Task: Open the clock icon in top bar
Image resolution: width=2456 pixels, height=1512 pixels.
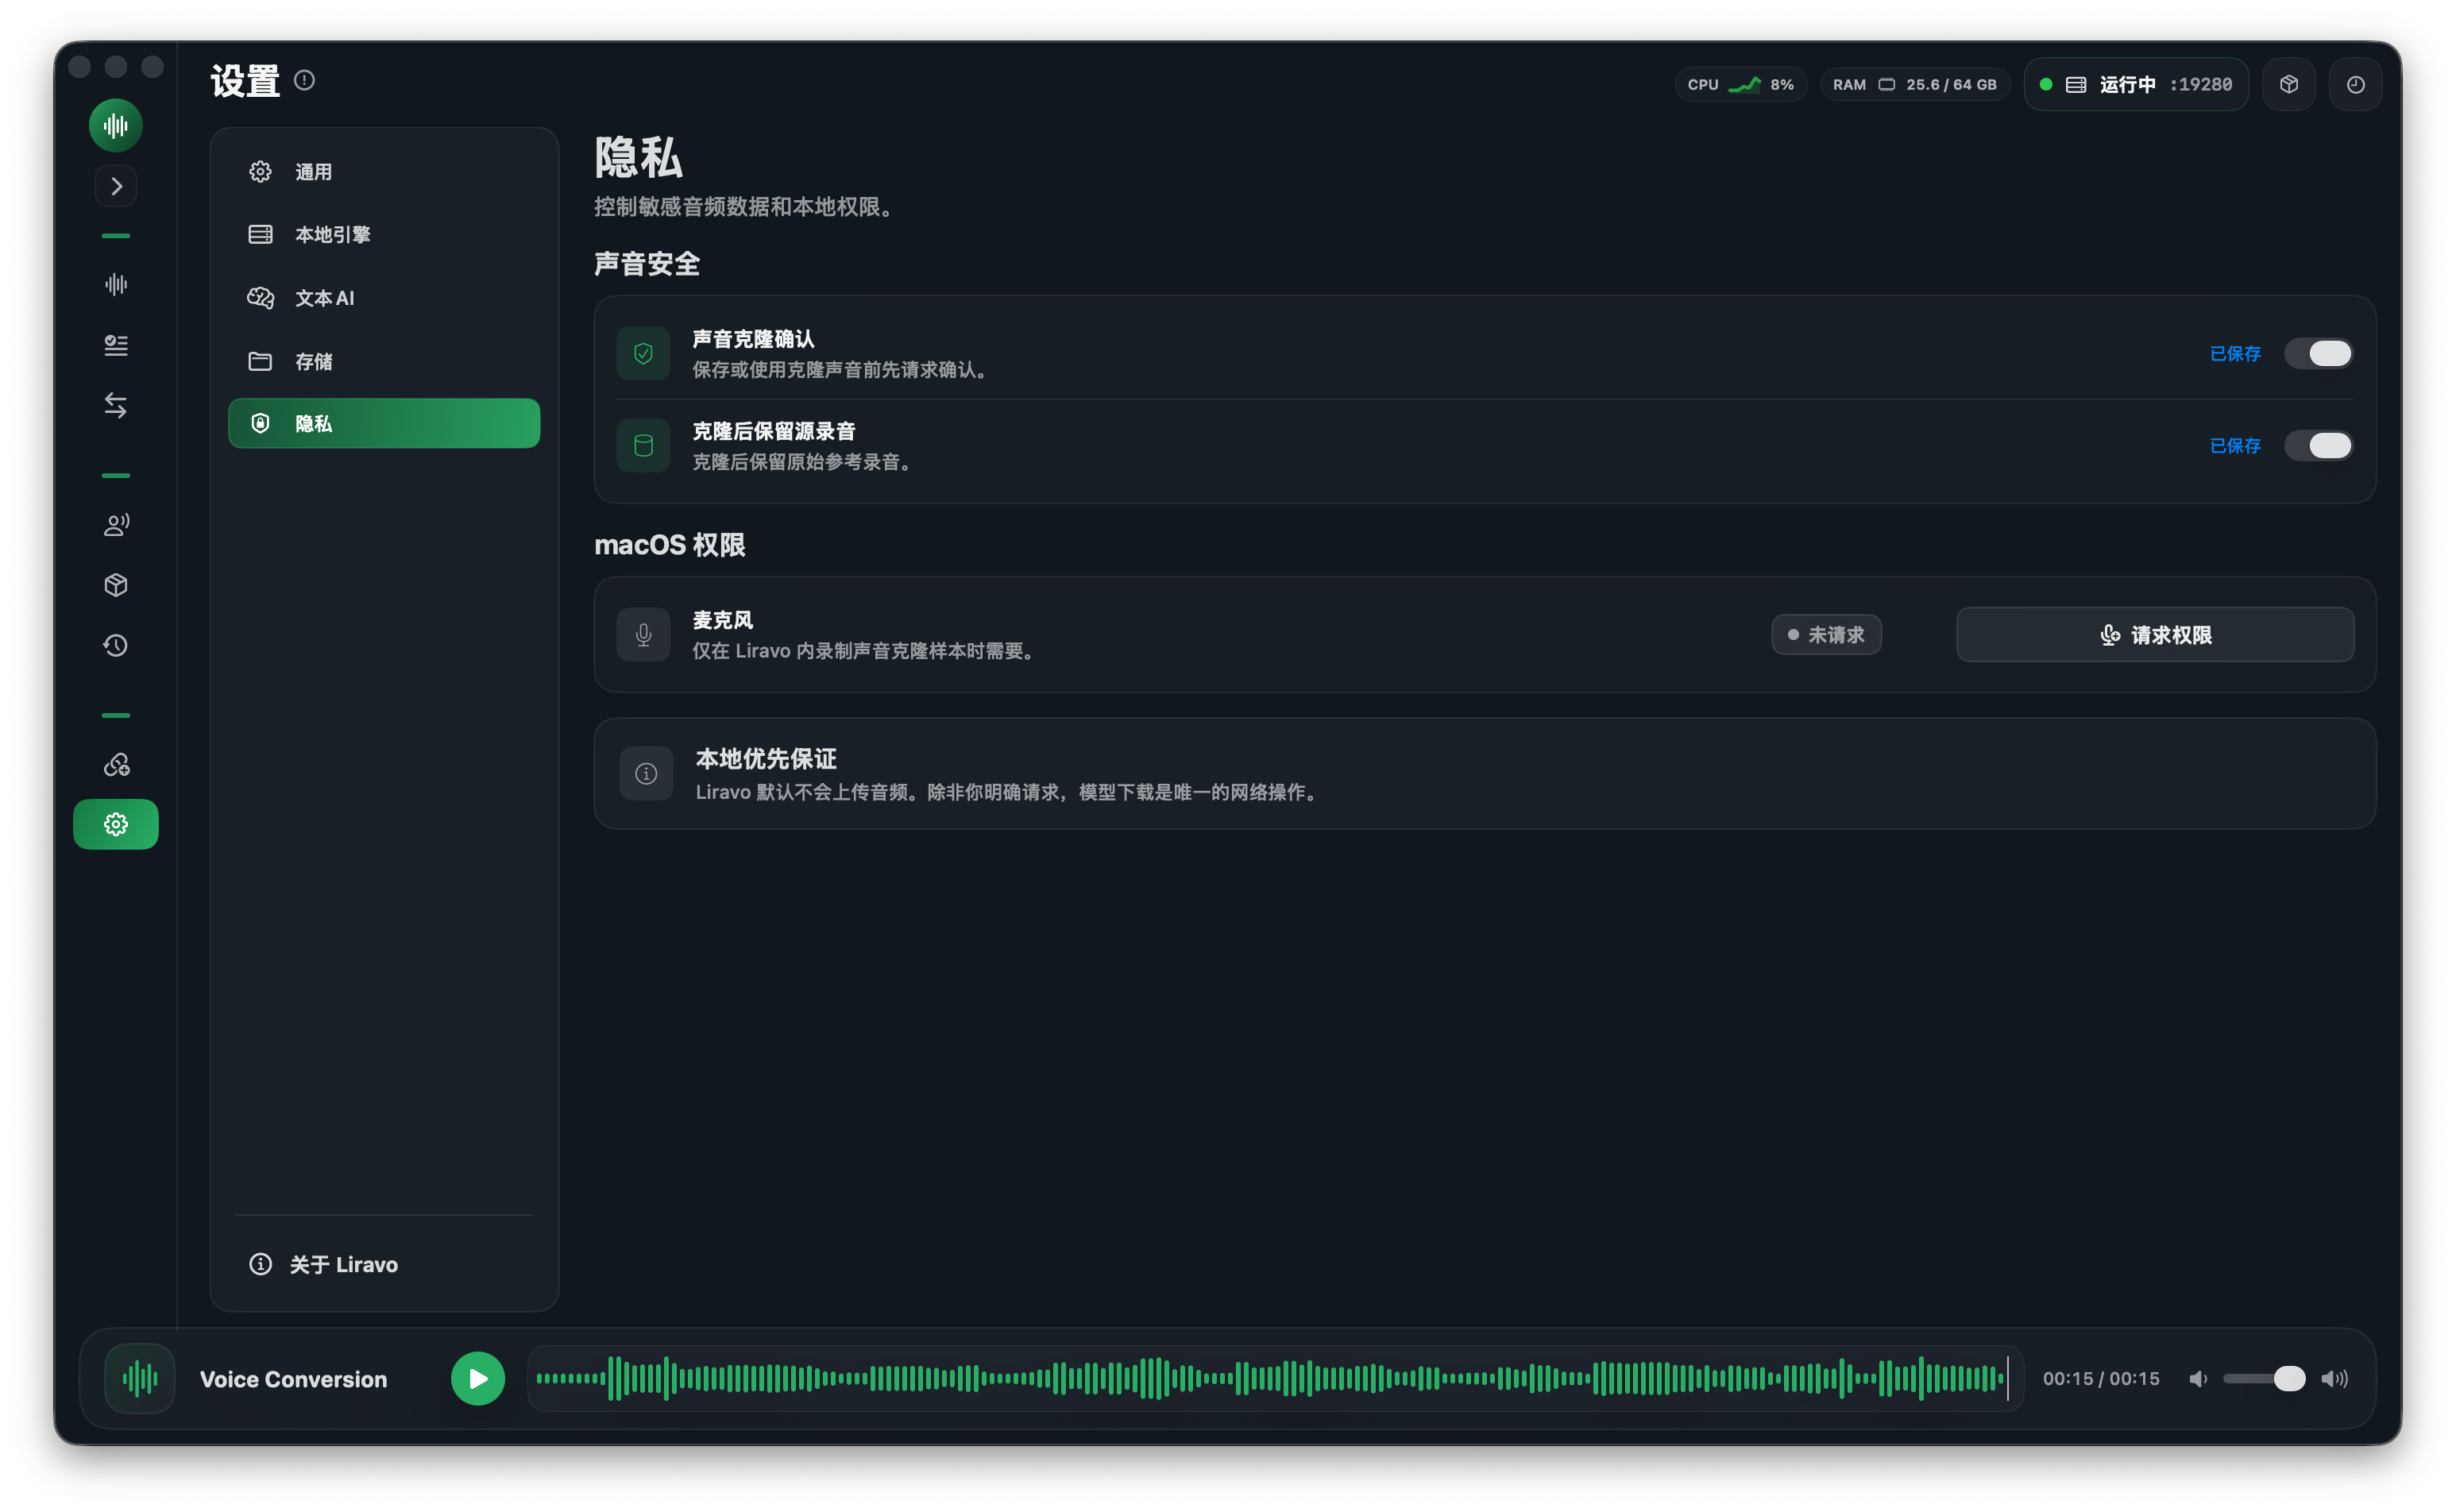Action: tap(2356, 85)
